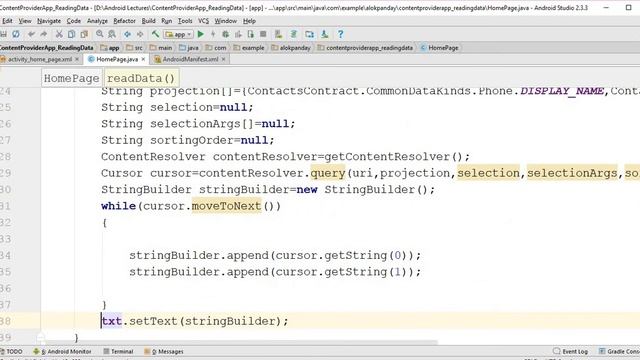Open the Analyze menu

point(97,21)
